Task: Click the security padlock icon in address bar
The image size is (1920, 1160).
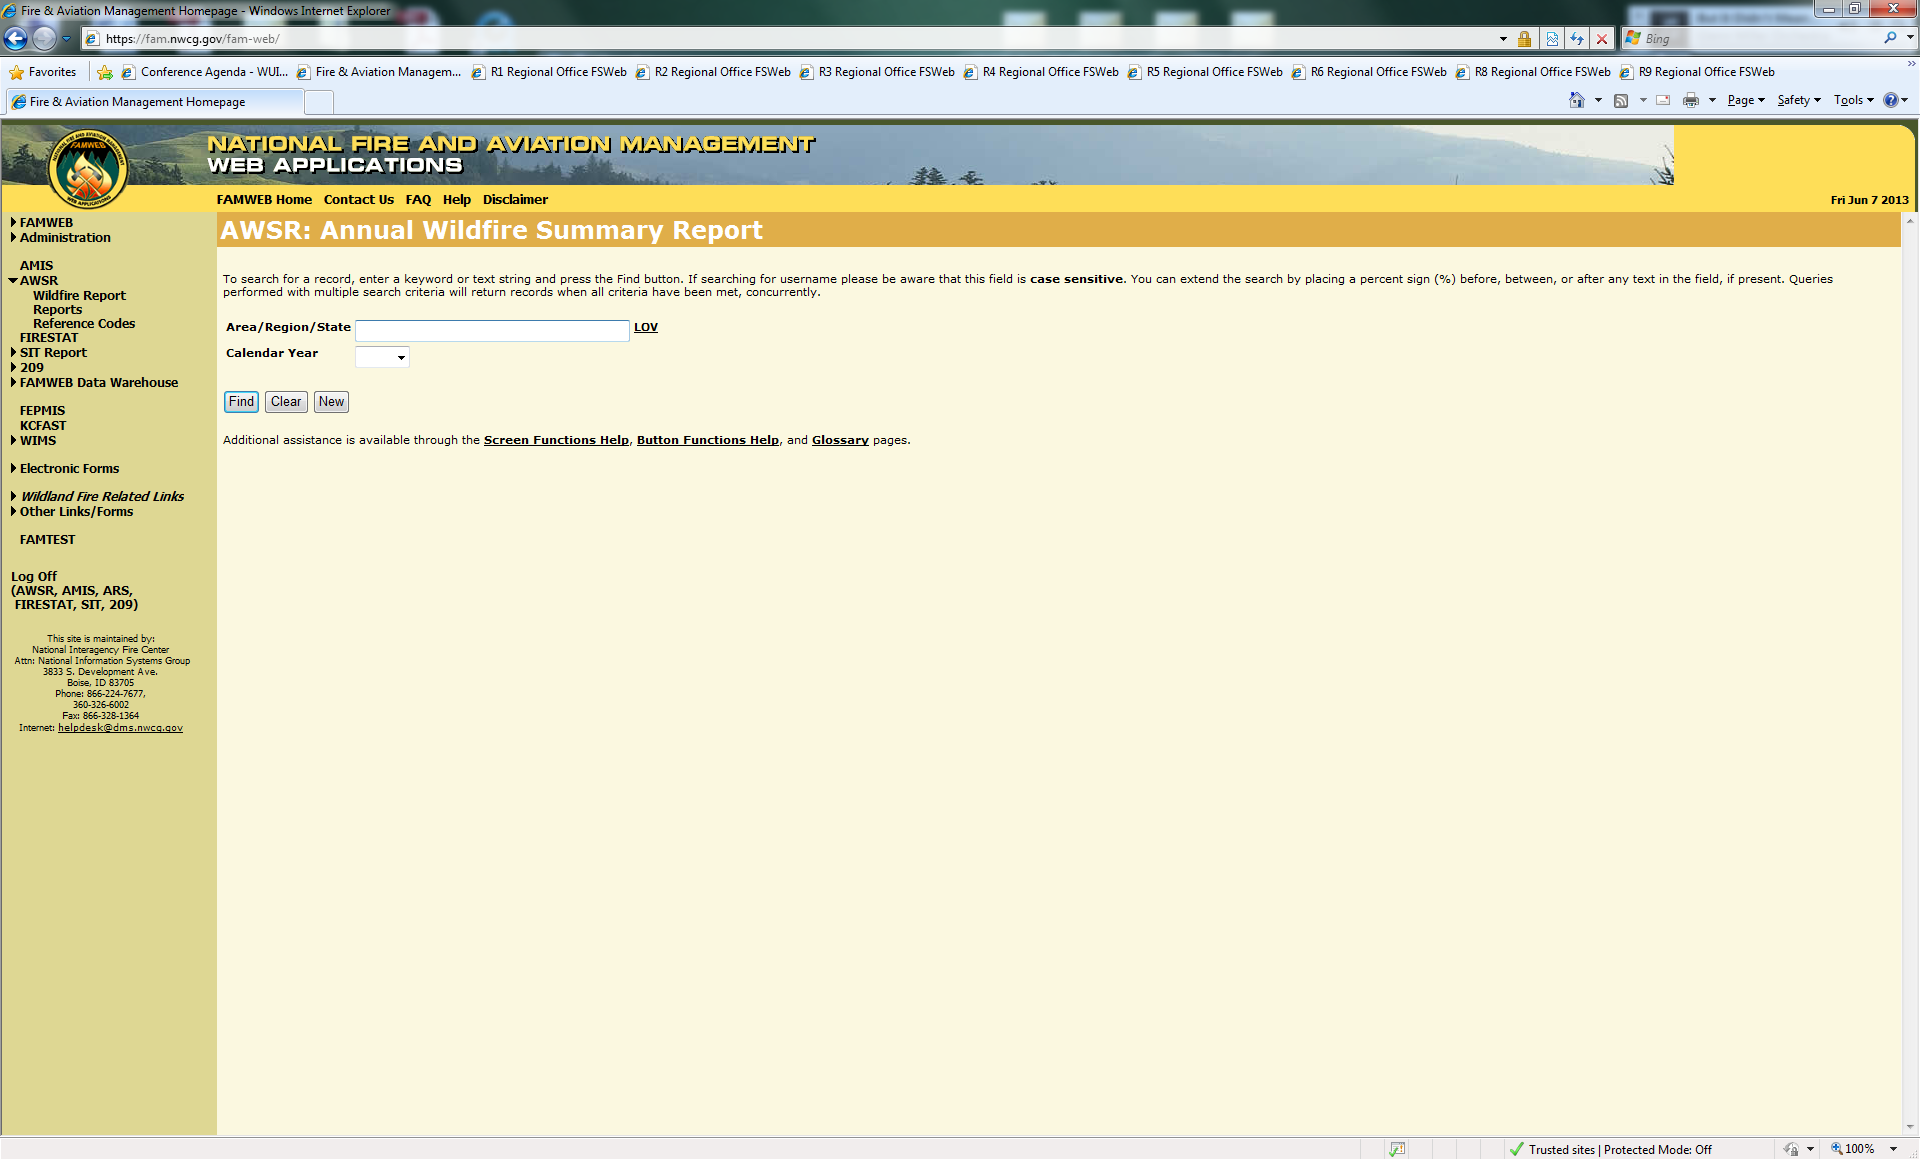Action: pyautogui.click(x=1524, y=39)
